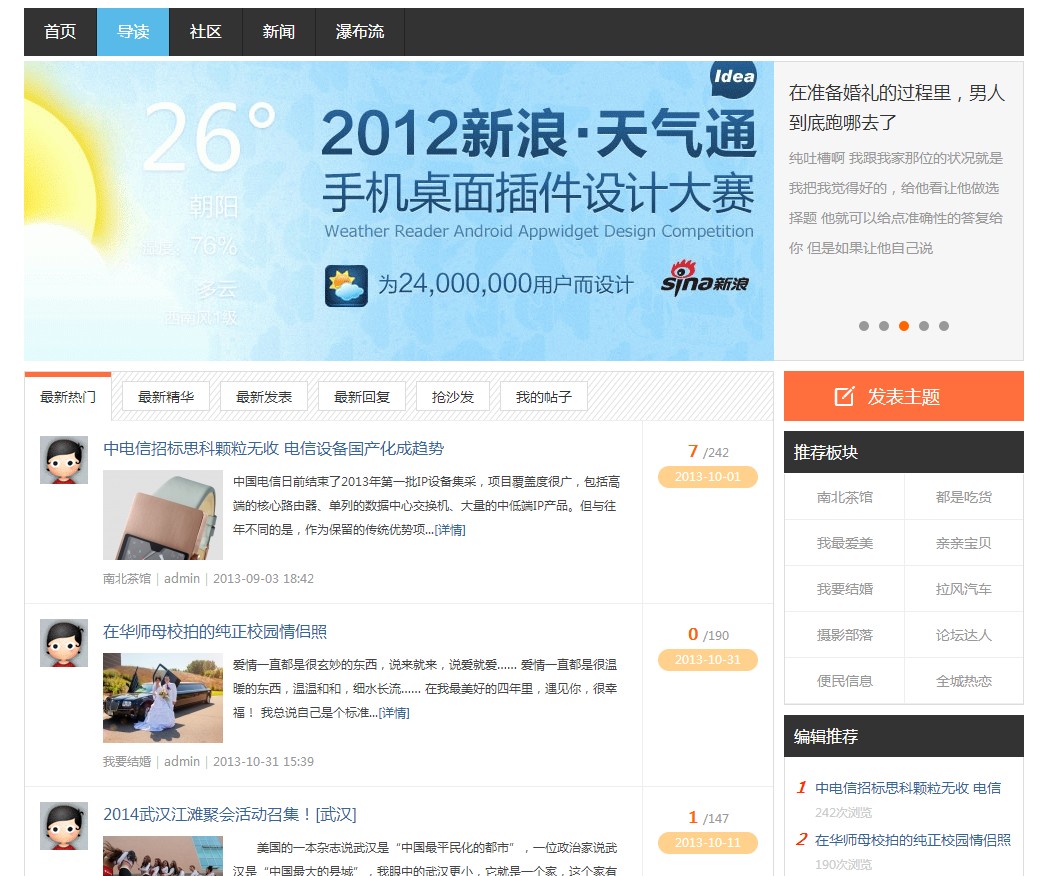Click avatar beside 2014武汉江滩 post
Viewport: 1061px width, 876px height.
point(64,826)
